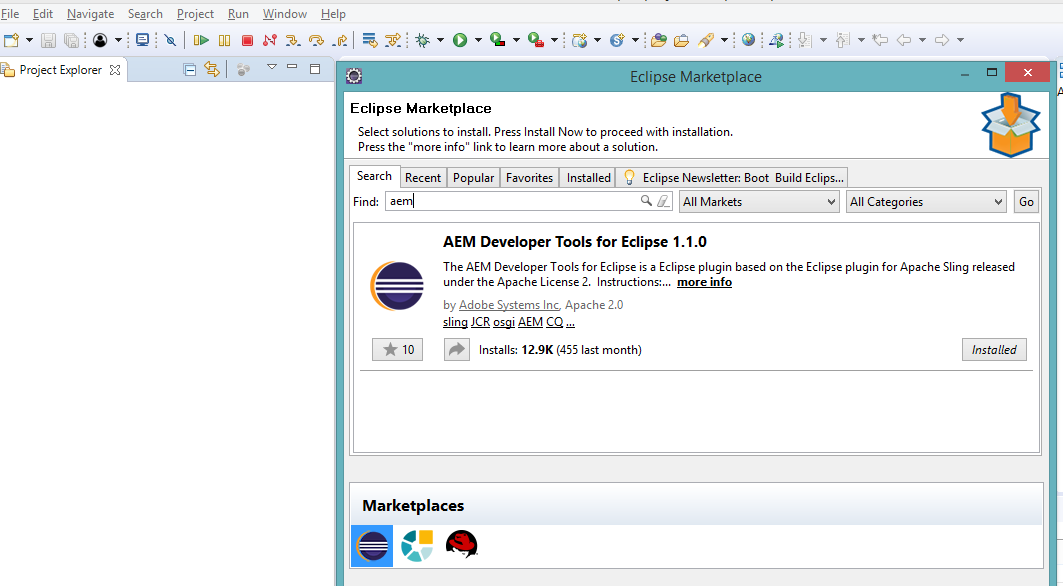Open a web browser with the globe icon
The image size is (1063, 586).
(x=748, y=39)
